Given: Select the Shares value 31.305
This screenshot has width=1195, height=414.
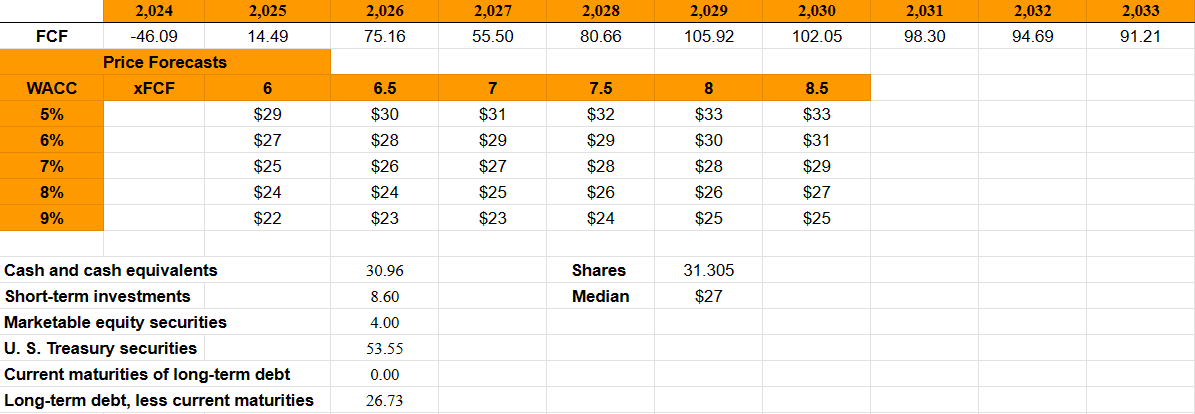Looking at the screenshot, I should point(708,270).
